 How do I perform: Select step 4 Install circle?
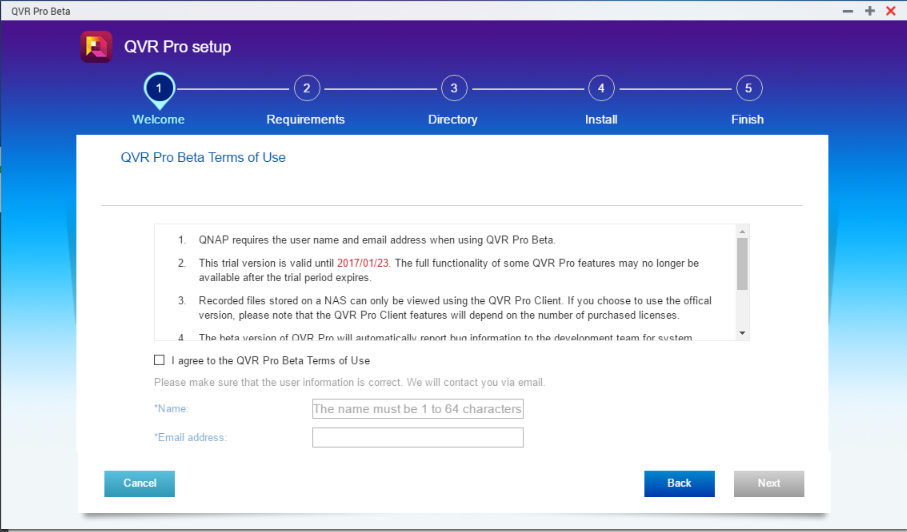click(x=601, y=88)
